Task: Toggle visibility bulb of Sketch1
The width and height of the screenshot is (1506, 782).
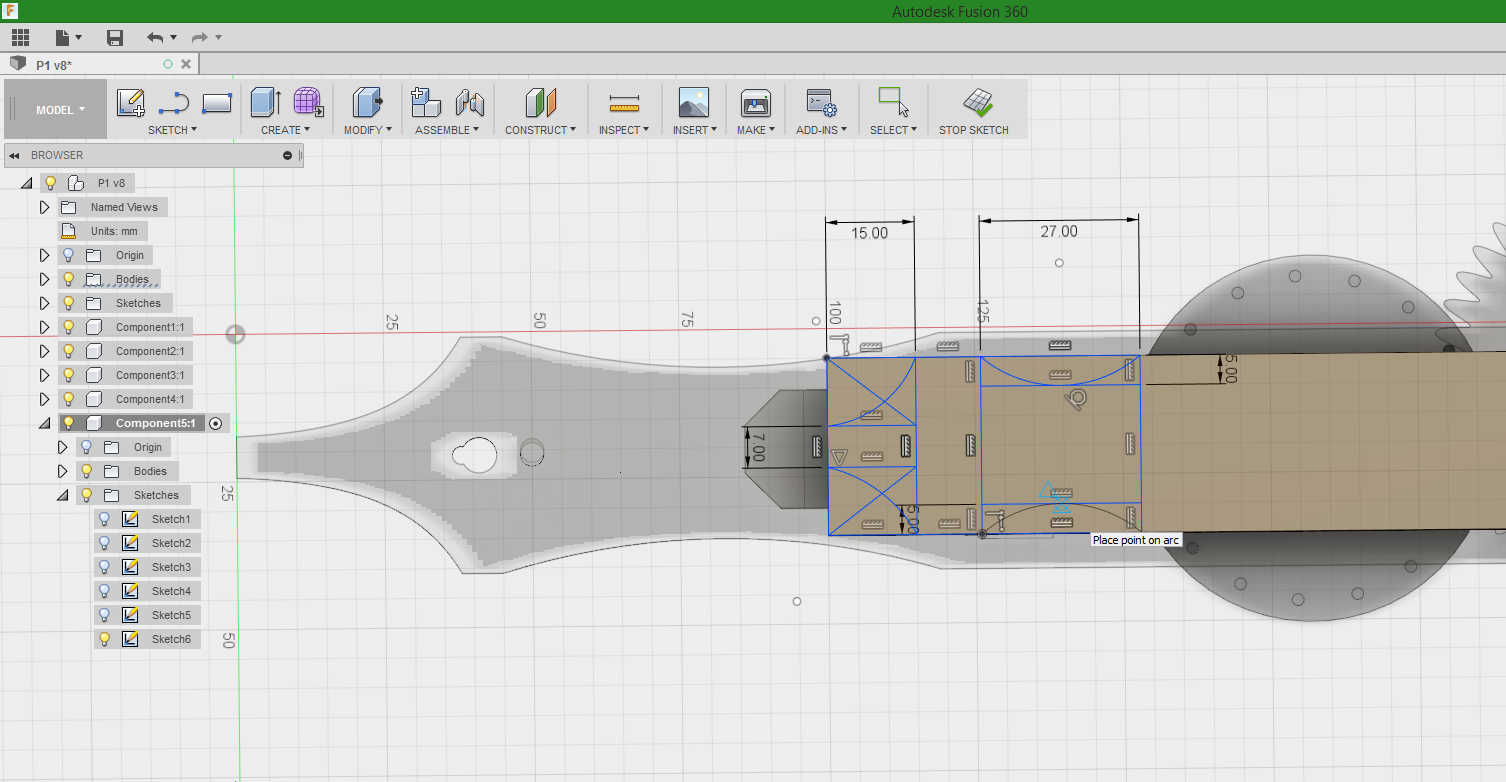Action: pos(104,519)
